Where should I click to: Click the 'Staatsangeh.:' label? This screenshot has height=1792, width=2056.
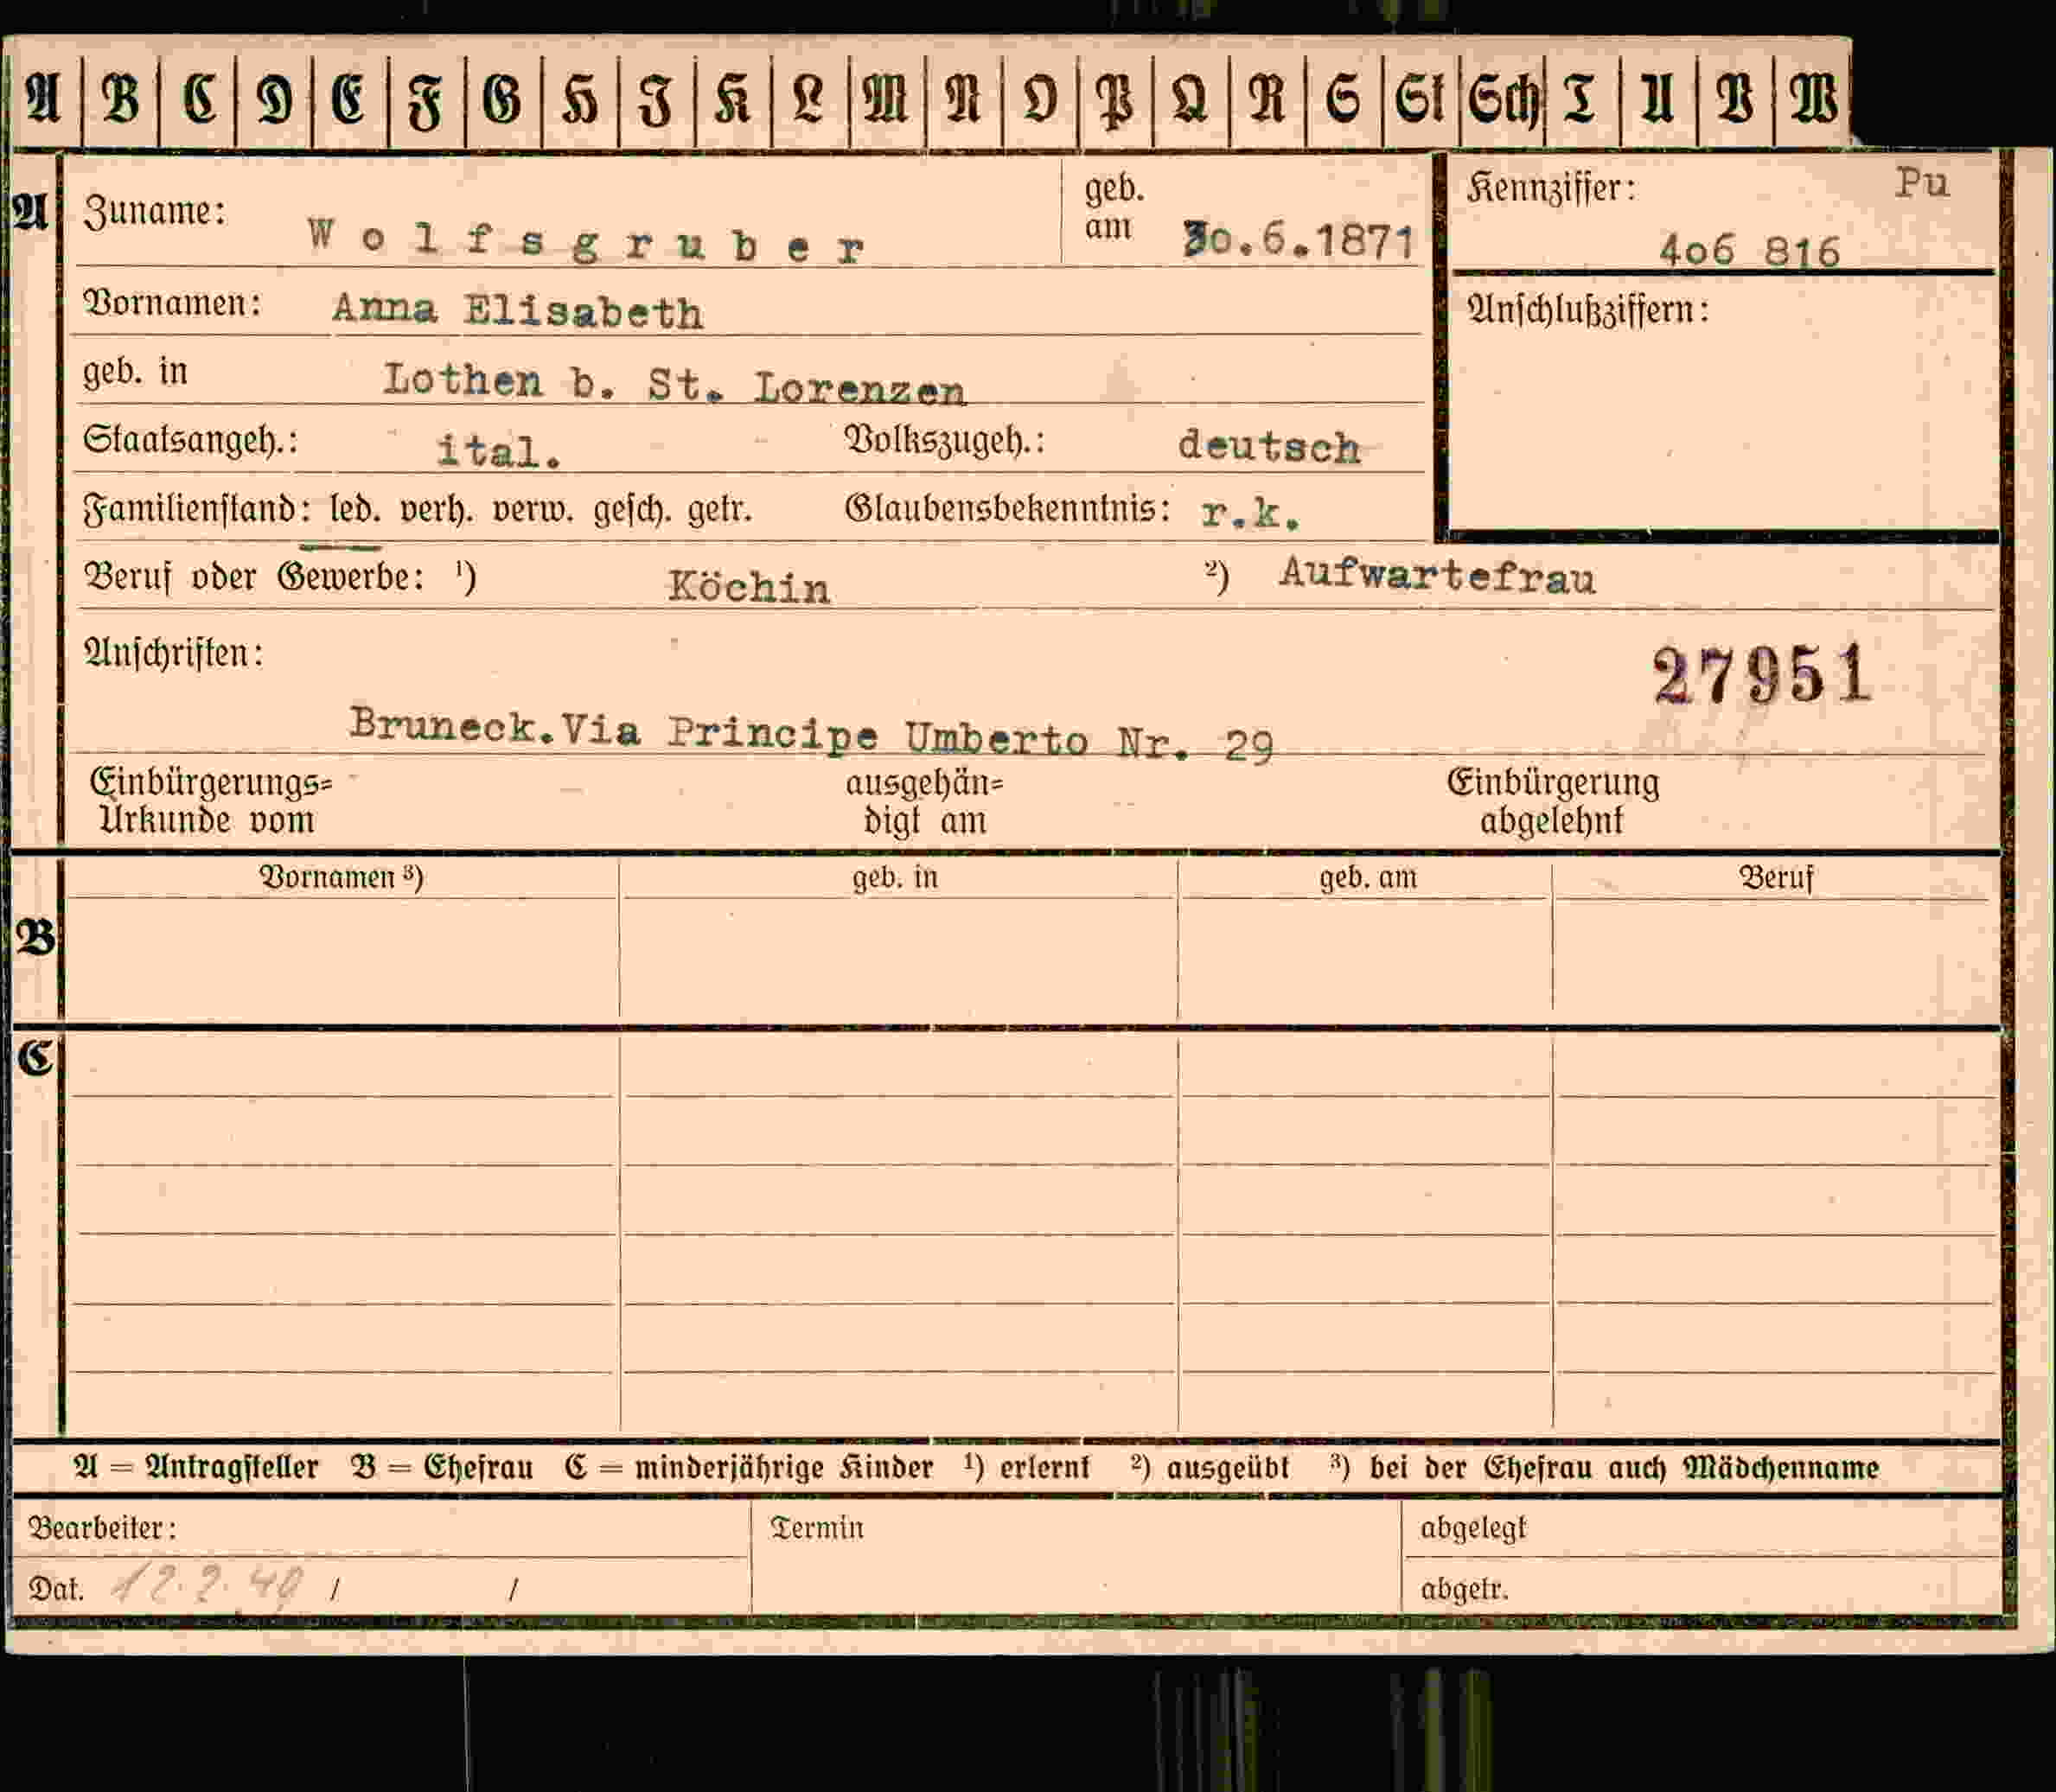190,440
